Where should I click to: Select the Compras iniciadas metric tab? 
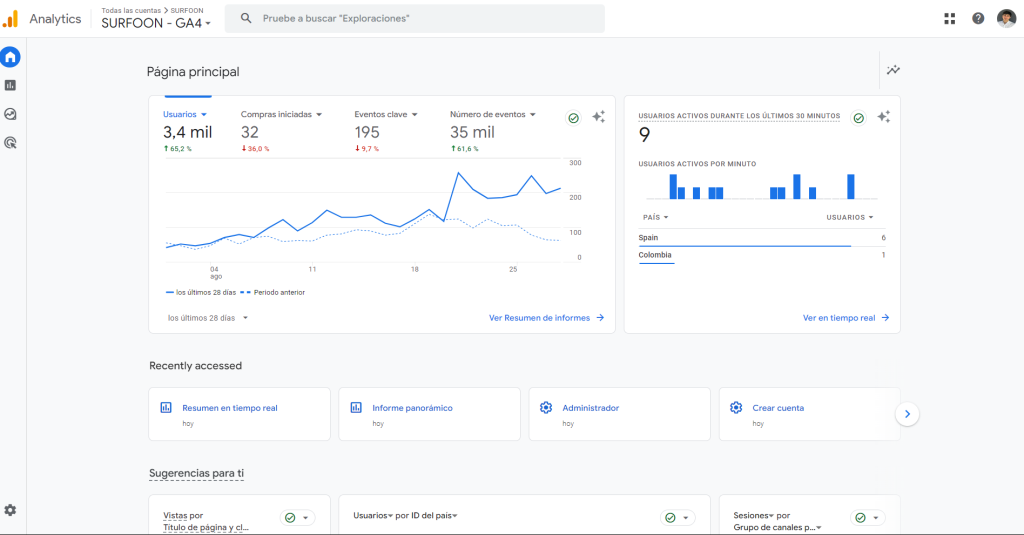281,115
